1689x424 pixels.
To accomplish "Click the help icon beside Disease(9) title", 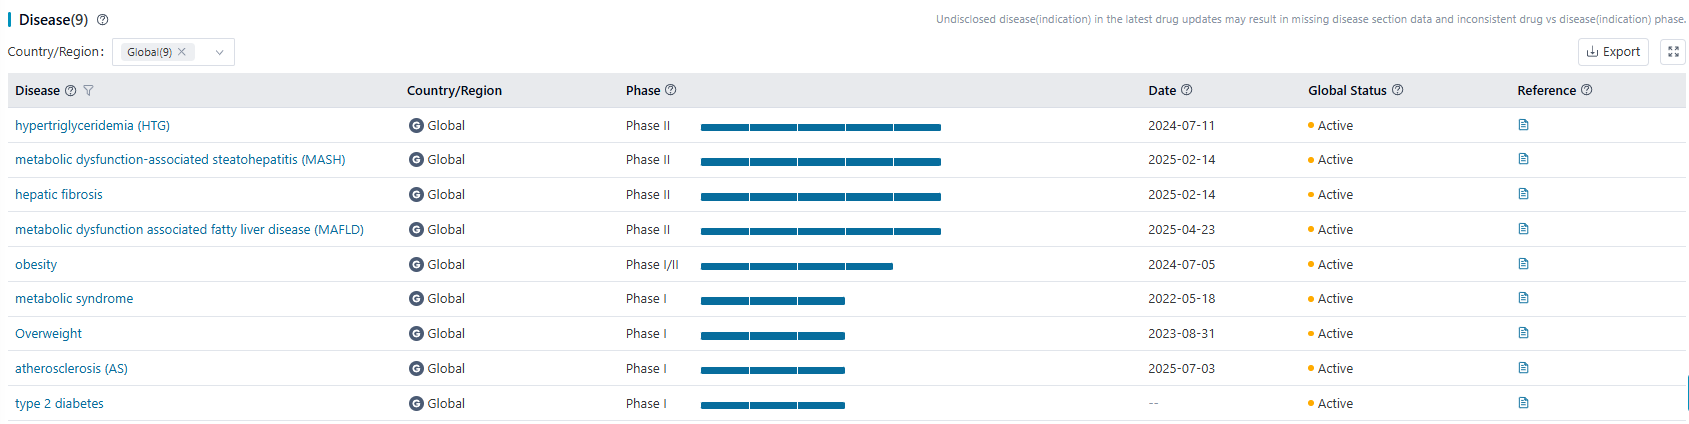I will click(x=102, y=20).
